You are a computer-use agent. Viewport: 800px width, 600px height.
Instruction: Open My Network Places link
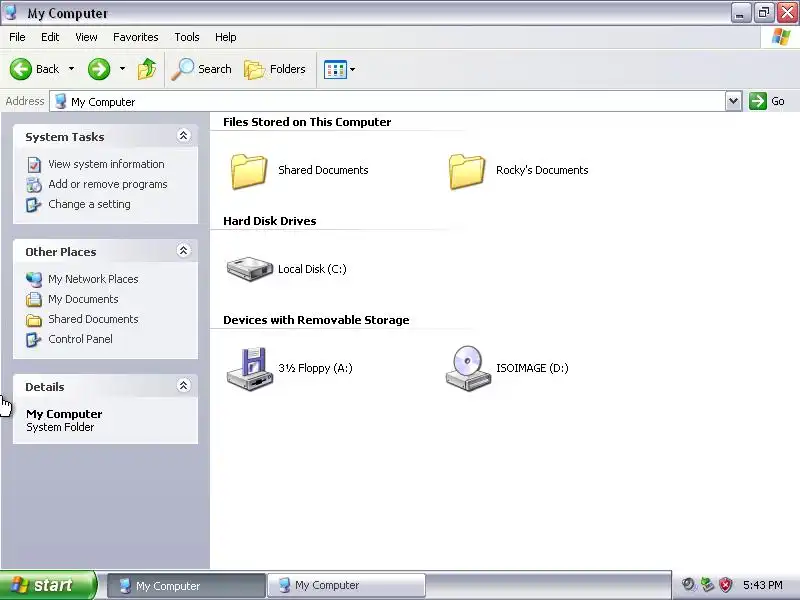93,279
